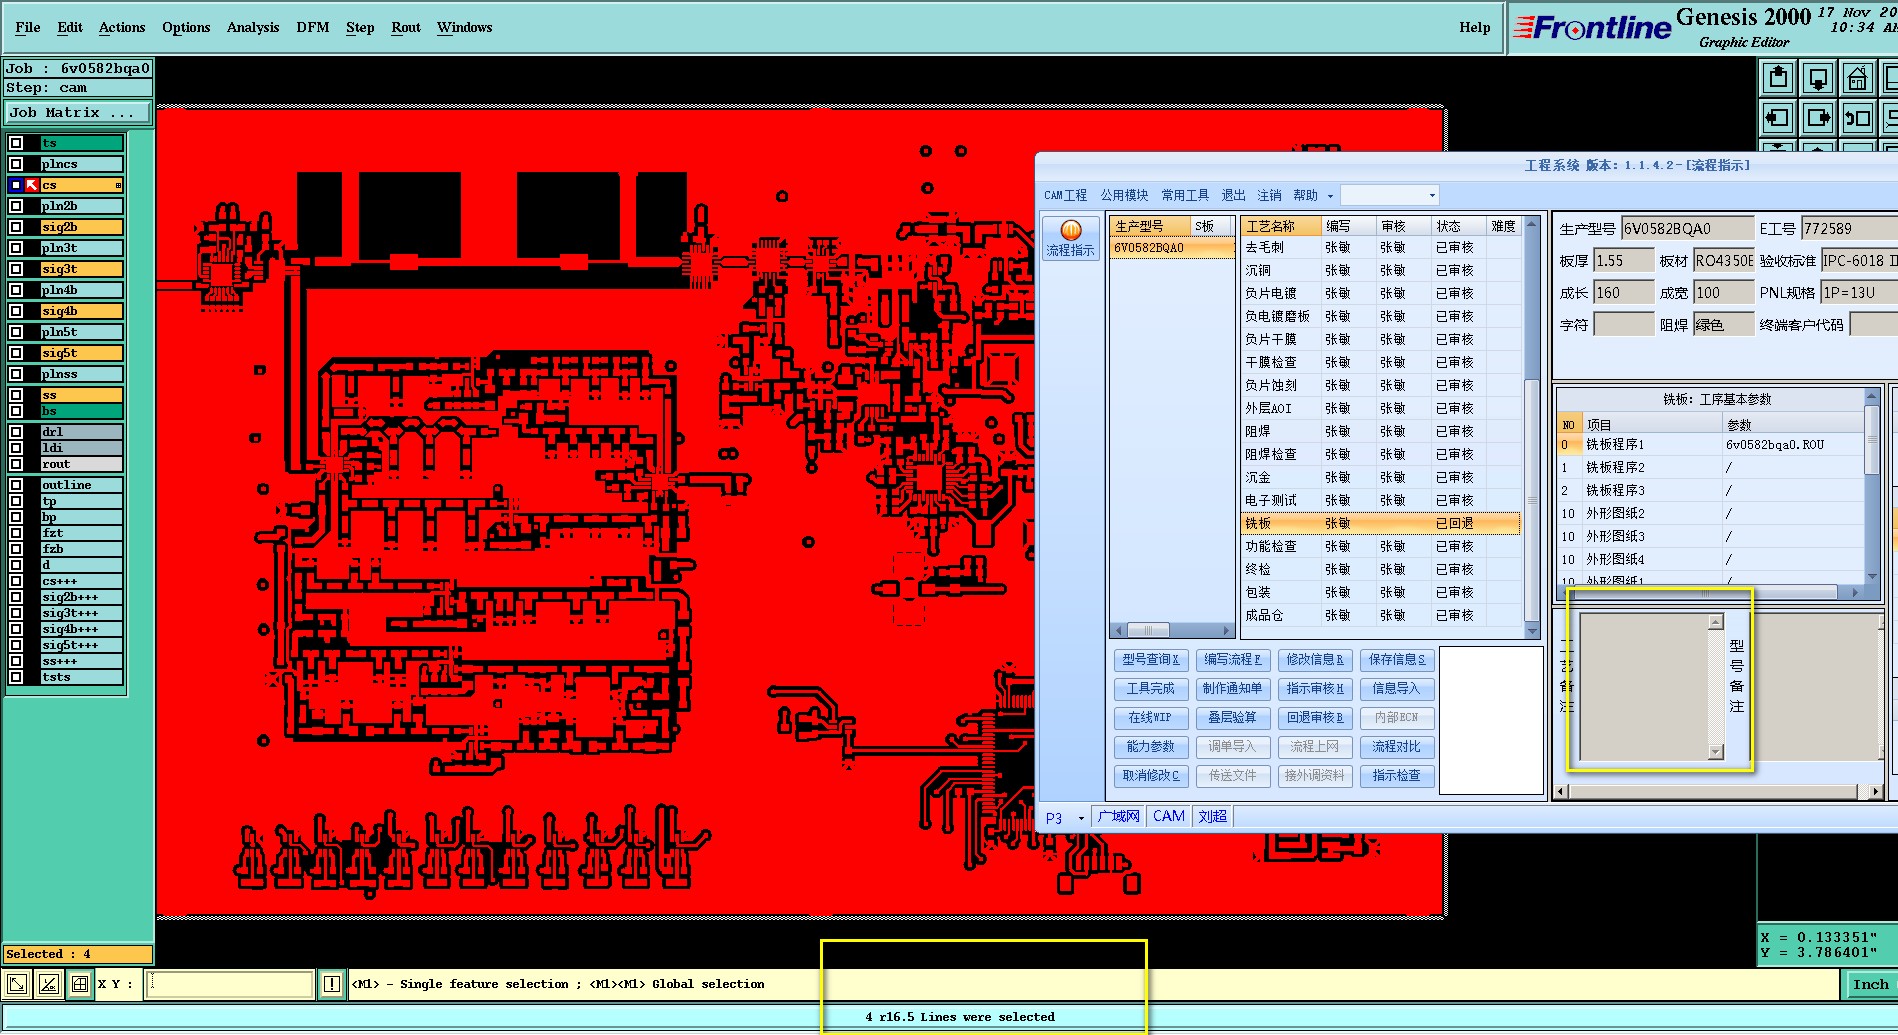Image resolution: width=1898 pixels, height=1035 pixels.
Task: Toggle the ts layer checkbox
Action: coord(16,143)
